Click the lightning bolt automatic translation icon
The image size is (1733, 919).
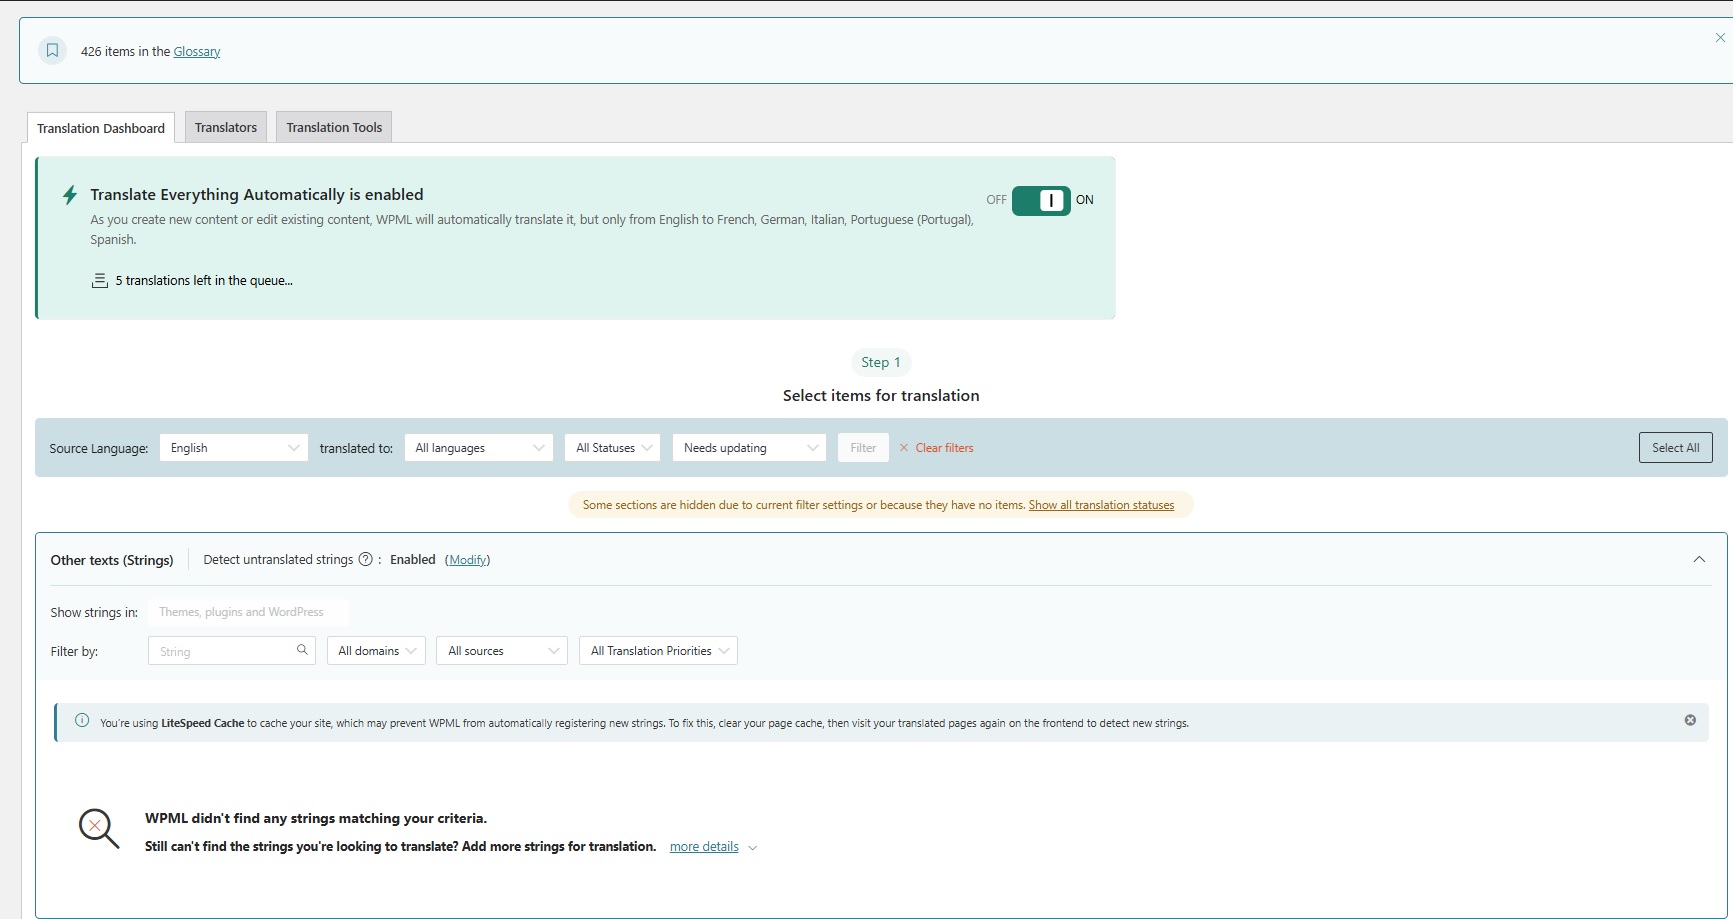click(70, 195)
